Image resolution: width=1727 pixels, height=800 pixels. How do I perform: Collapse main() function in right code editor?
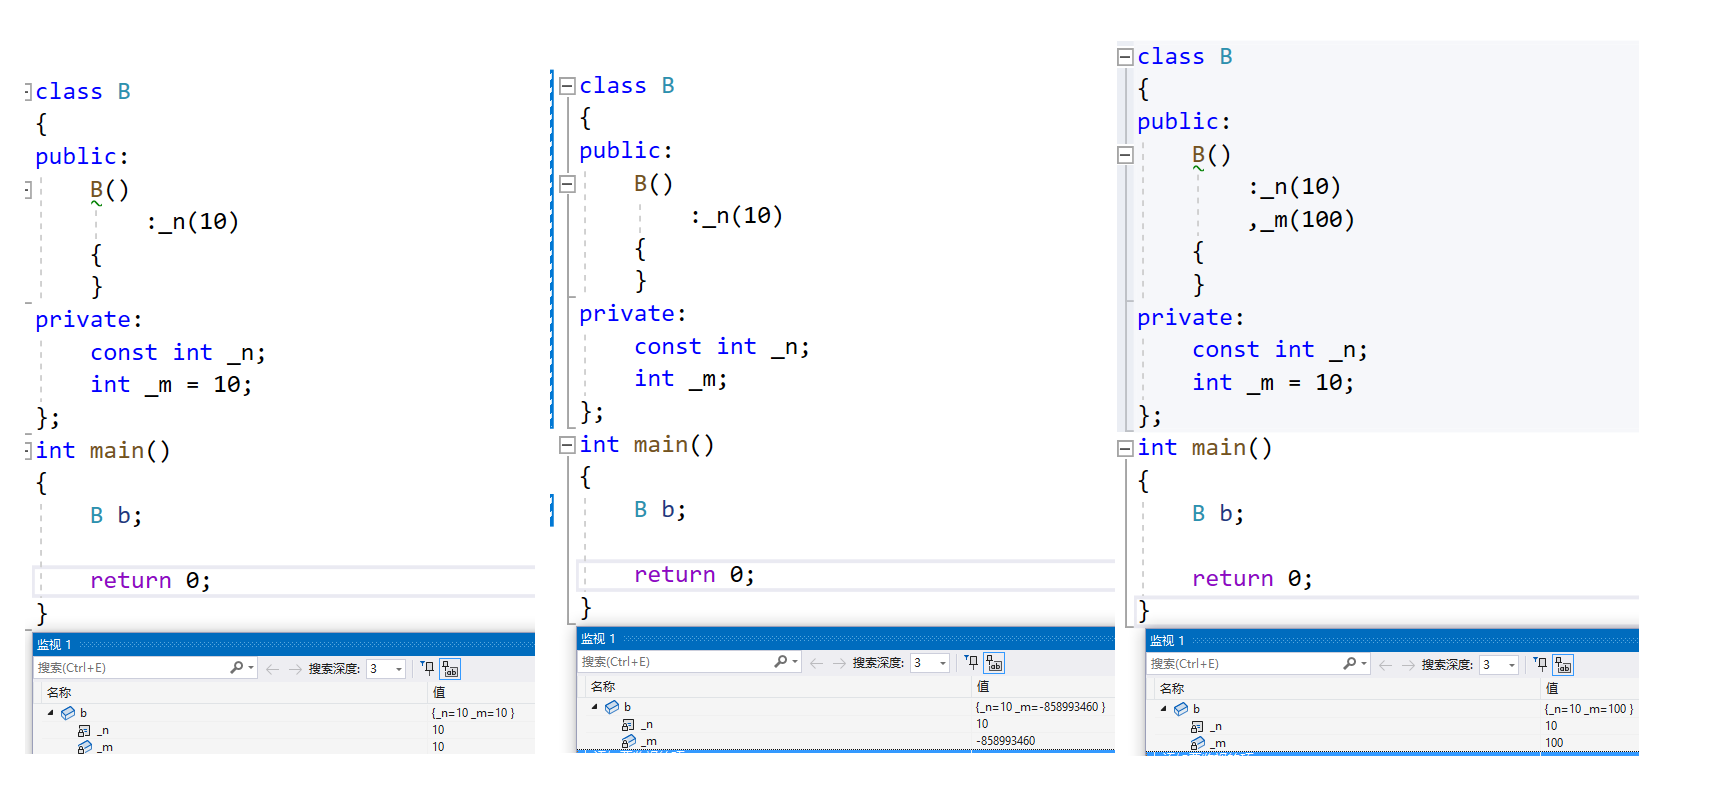1125,449
